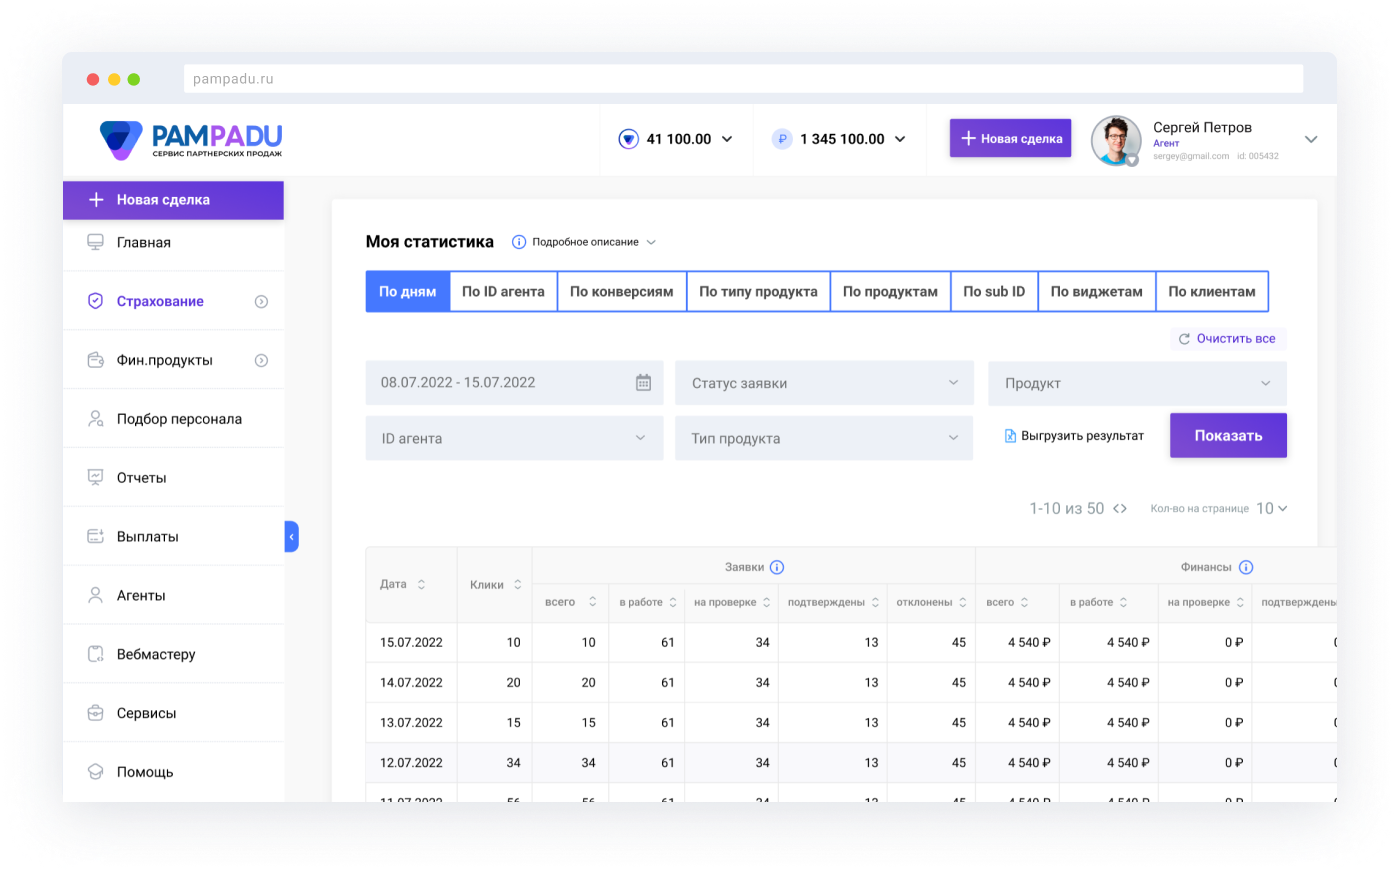Viewport: 1399px width, 874px height.
Task: Click the Выплаты icon in the sidebar
Action: pos(95,536)
